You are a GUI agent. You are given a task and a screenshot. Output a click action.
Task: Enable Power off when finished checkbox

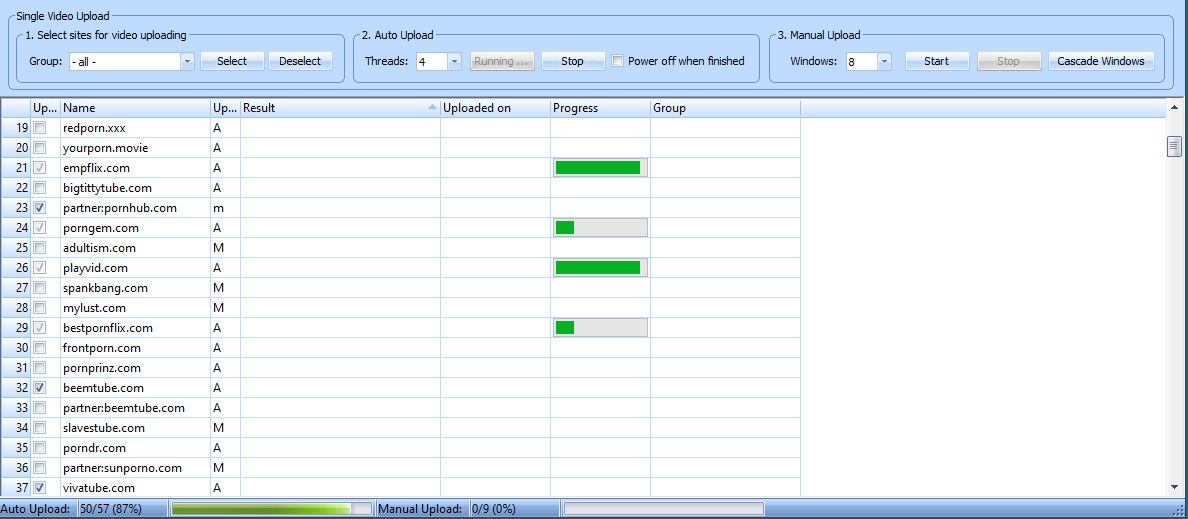point(617,61)
